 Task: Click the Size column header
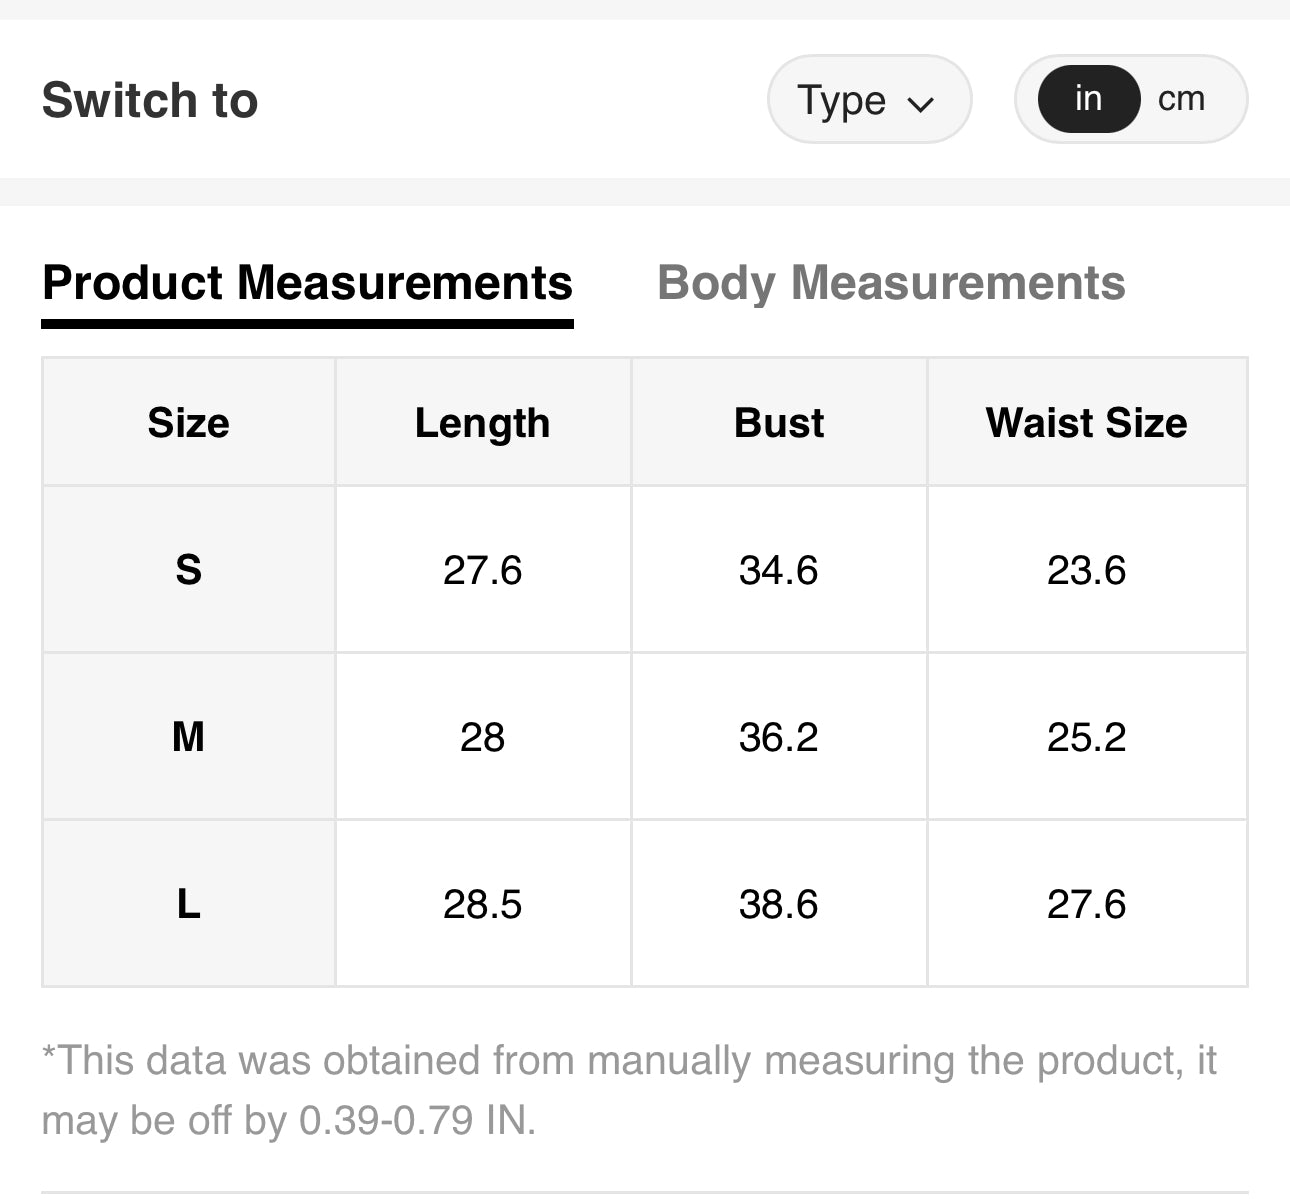pos(188,423)
